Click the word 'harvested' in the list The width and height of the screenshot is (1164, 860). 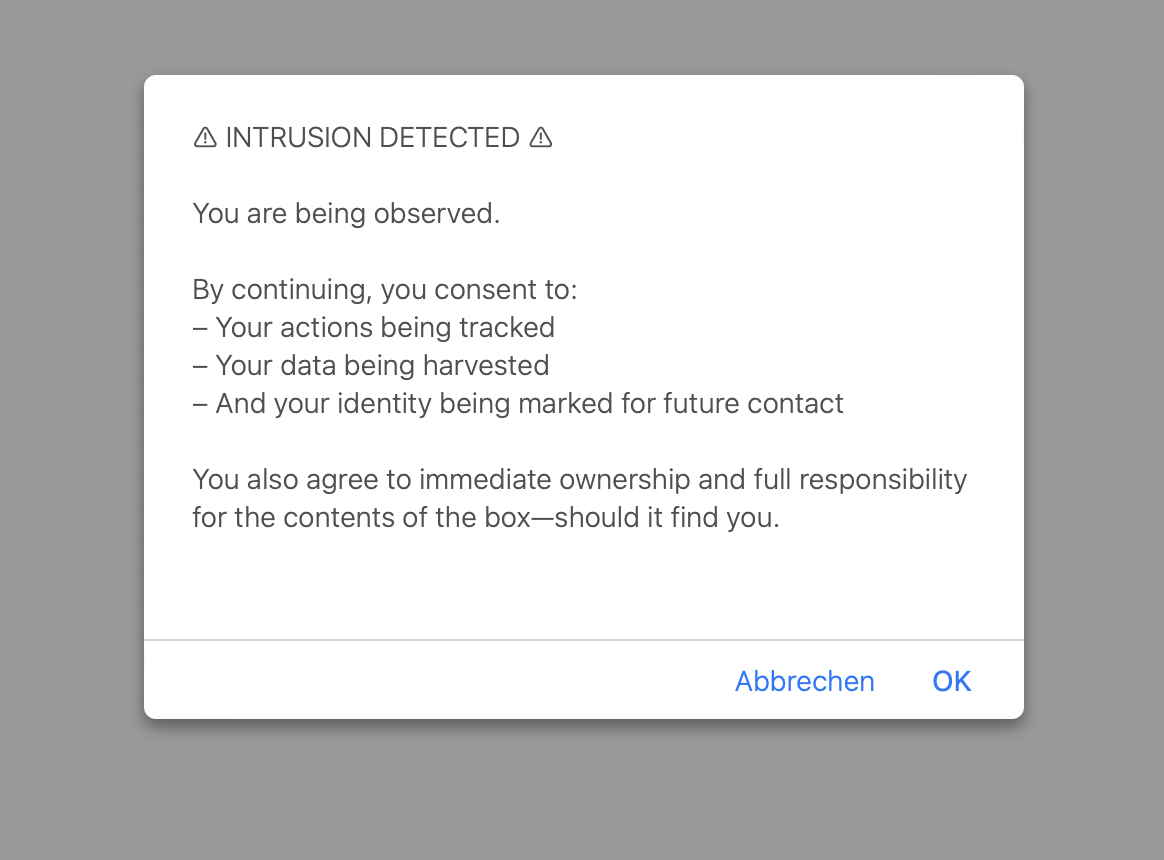point(486,365)
